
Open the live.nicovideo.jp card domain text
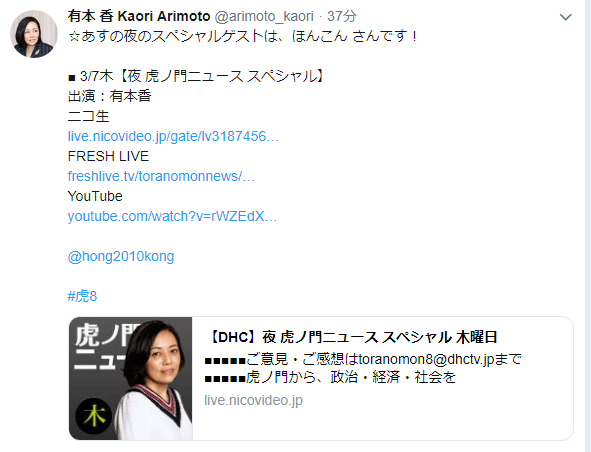tap(253, 400)
